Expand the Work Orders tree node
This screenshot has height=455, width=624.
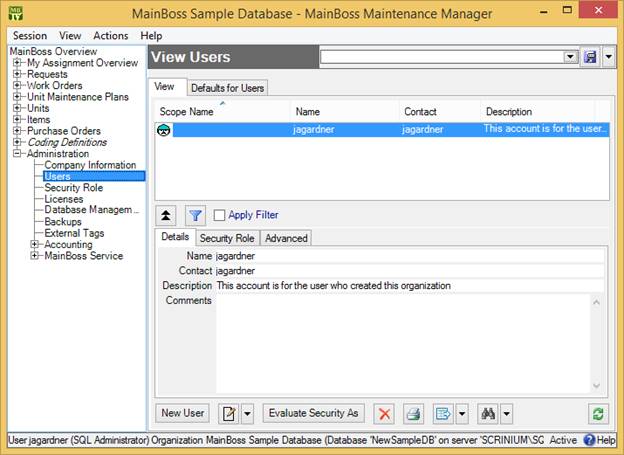(x=17, y=85)
